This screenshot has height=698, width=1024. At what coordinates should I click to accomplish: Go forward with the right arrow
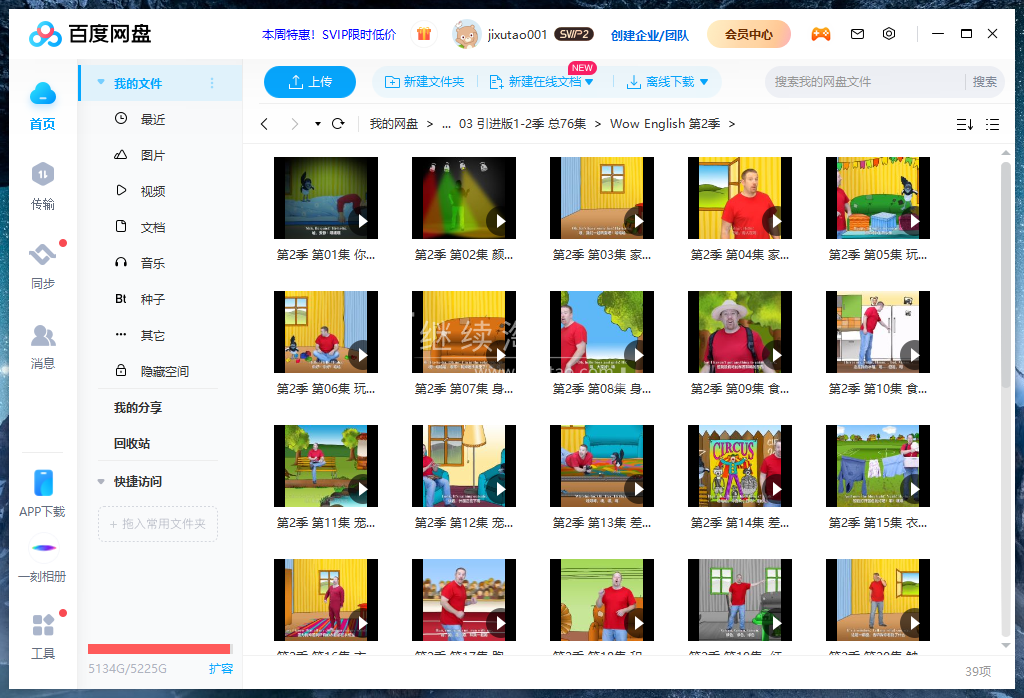[x=295, y=123]
